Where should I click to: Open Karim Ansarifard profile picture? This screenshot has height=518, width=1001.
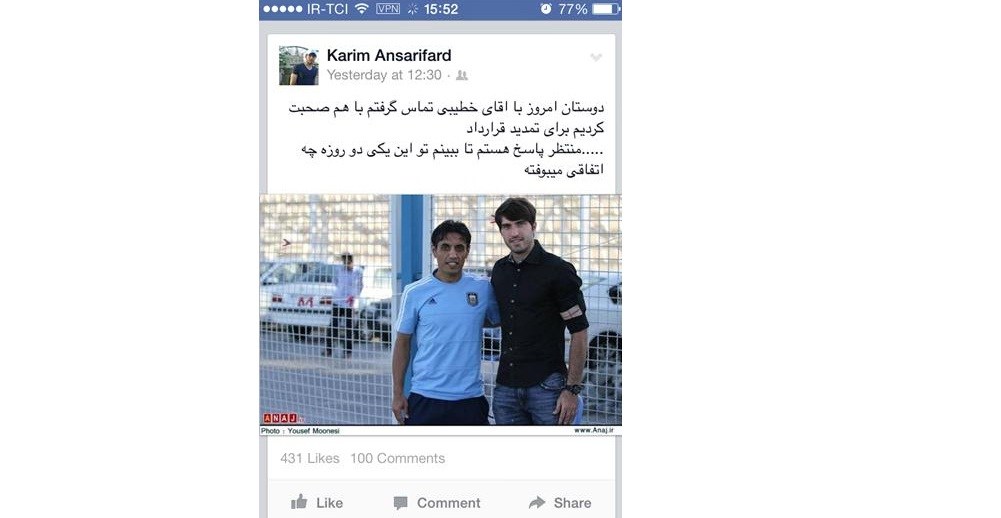tap(299, 66)
